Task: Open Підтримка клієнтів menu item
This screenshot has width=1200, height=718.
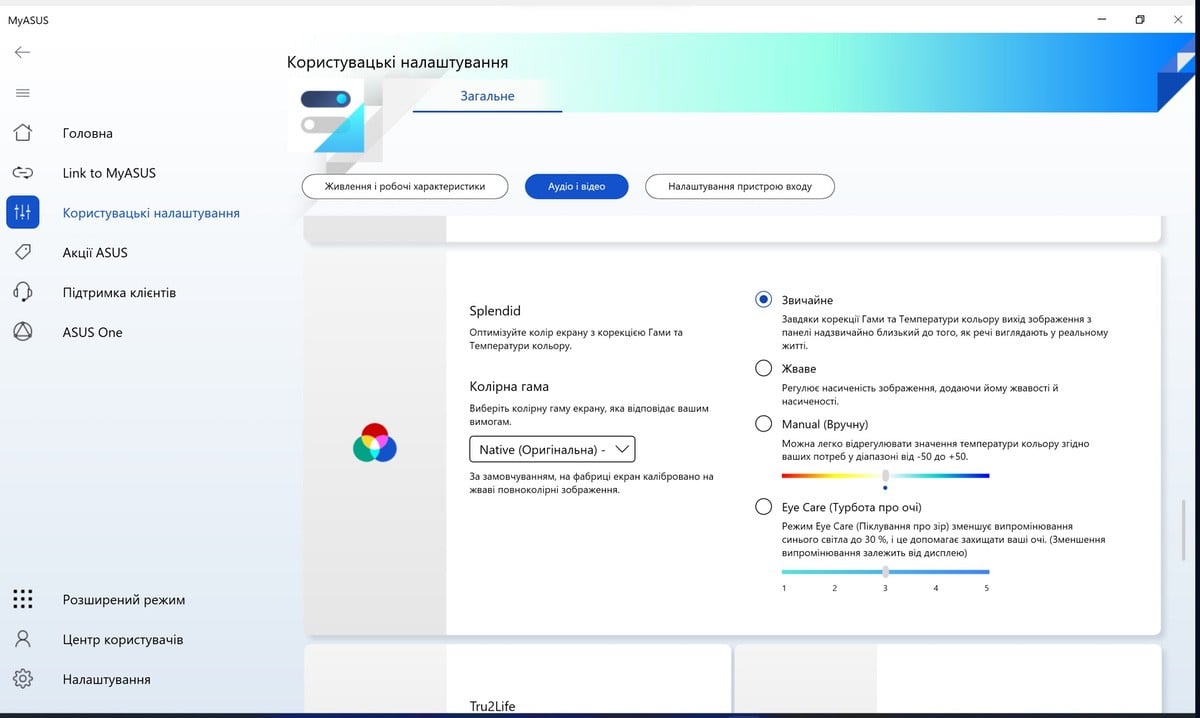Action: (x=119, y=292)
